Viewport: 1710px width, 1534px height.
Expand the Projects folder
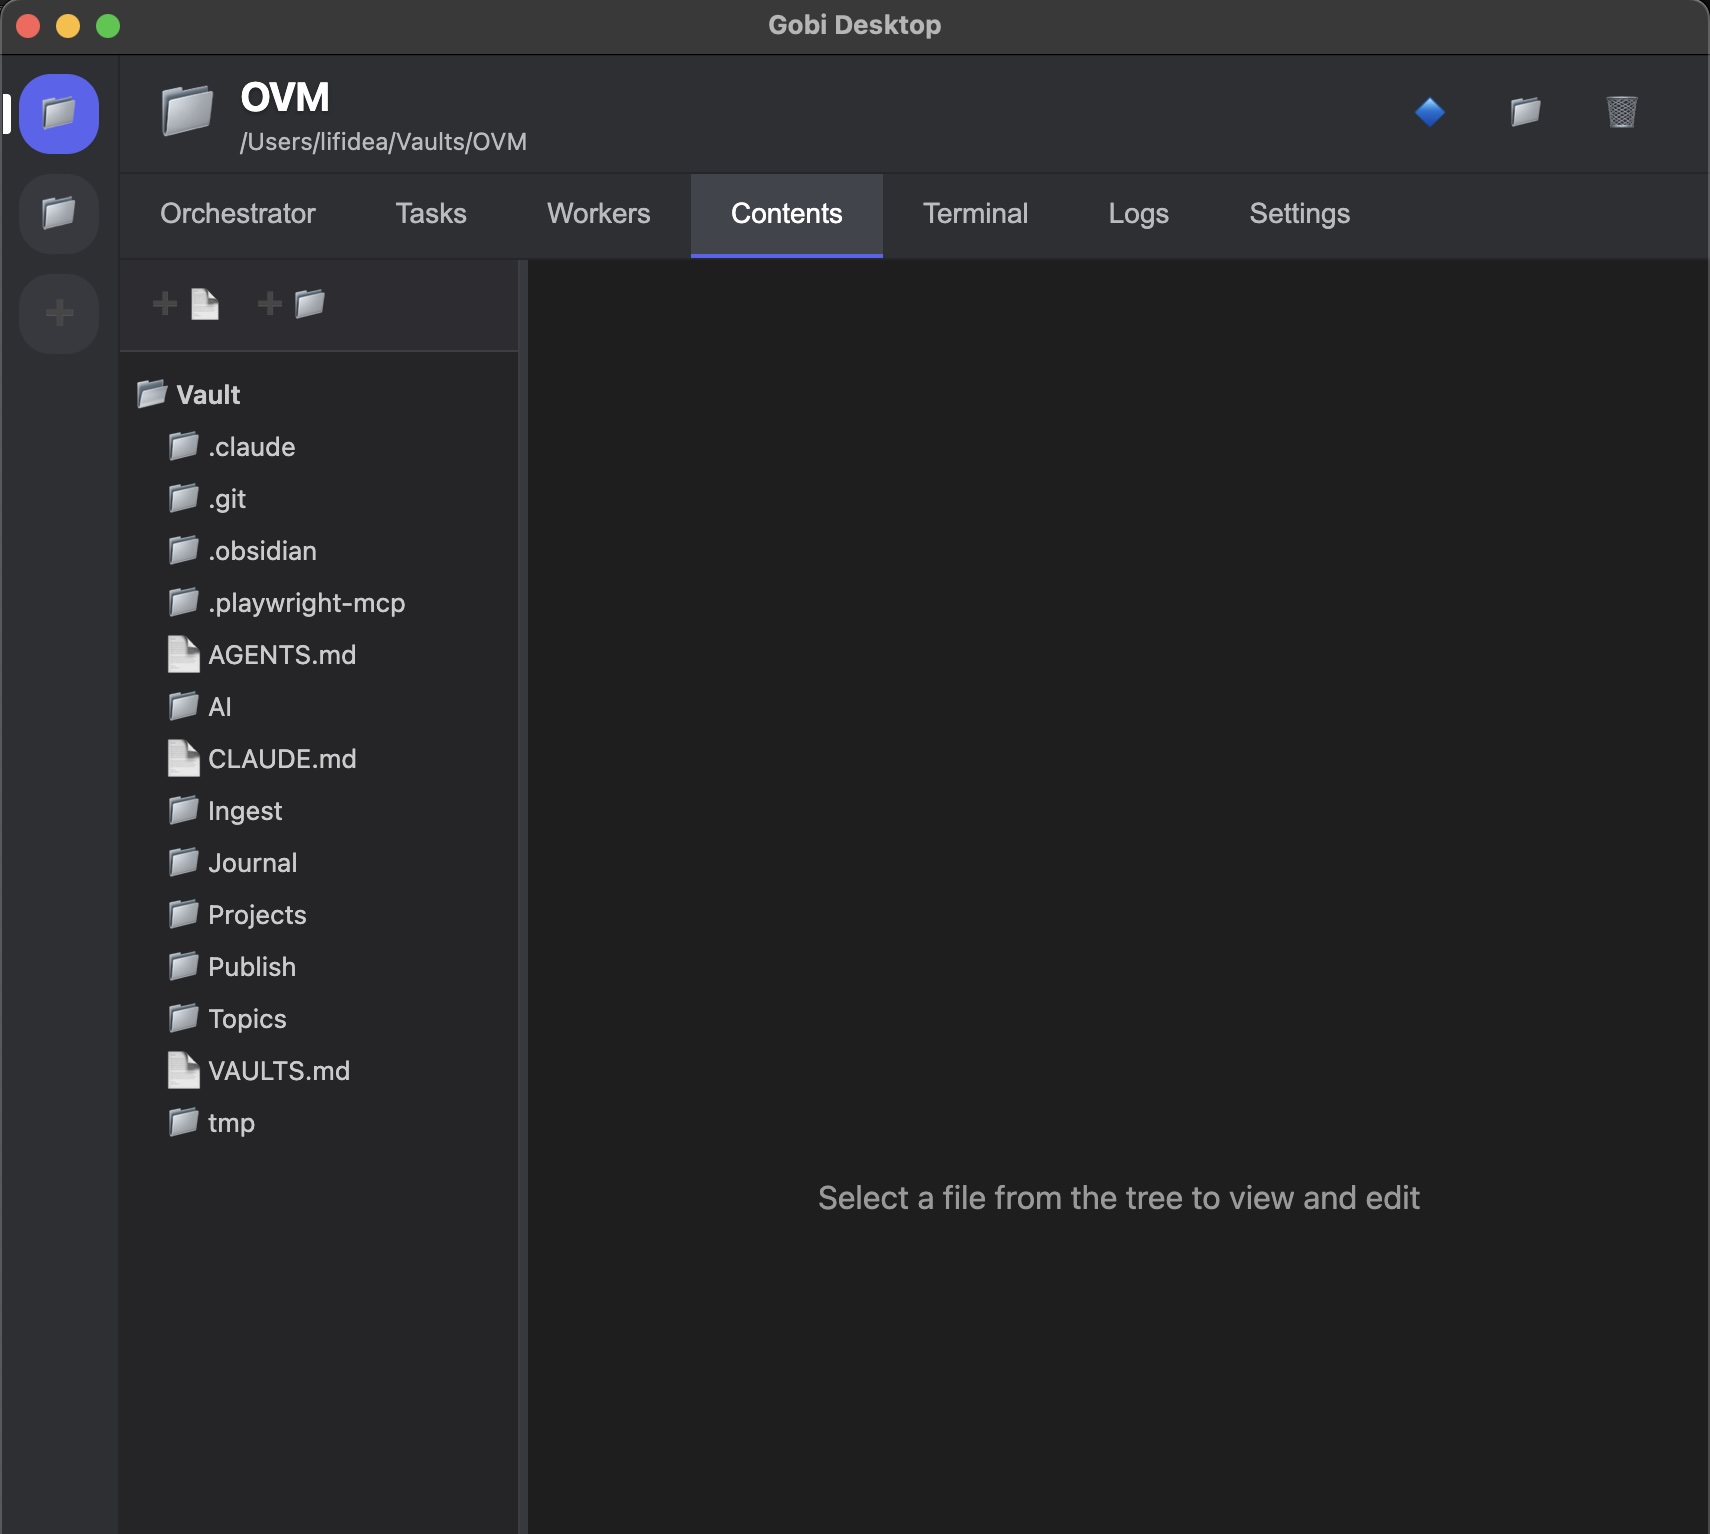[256, 915]
